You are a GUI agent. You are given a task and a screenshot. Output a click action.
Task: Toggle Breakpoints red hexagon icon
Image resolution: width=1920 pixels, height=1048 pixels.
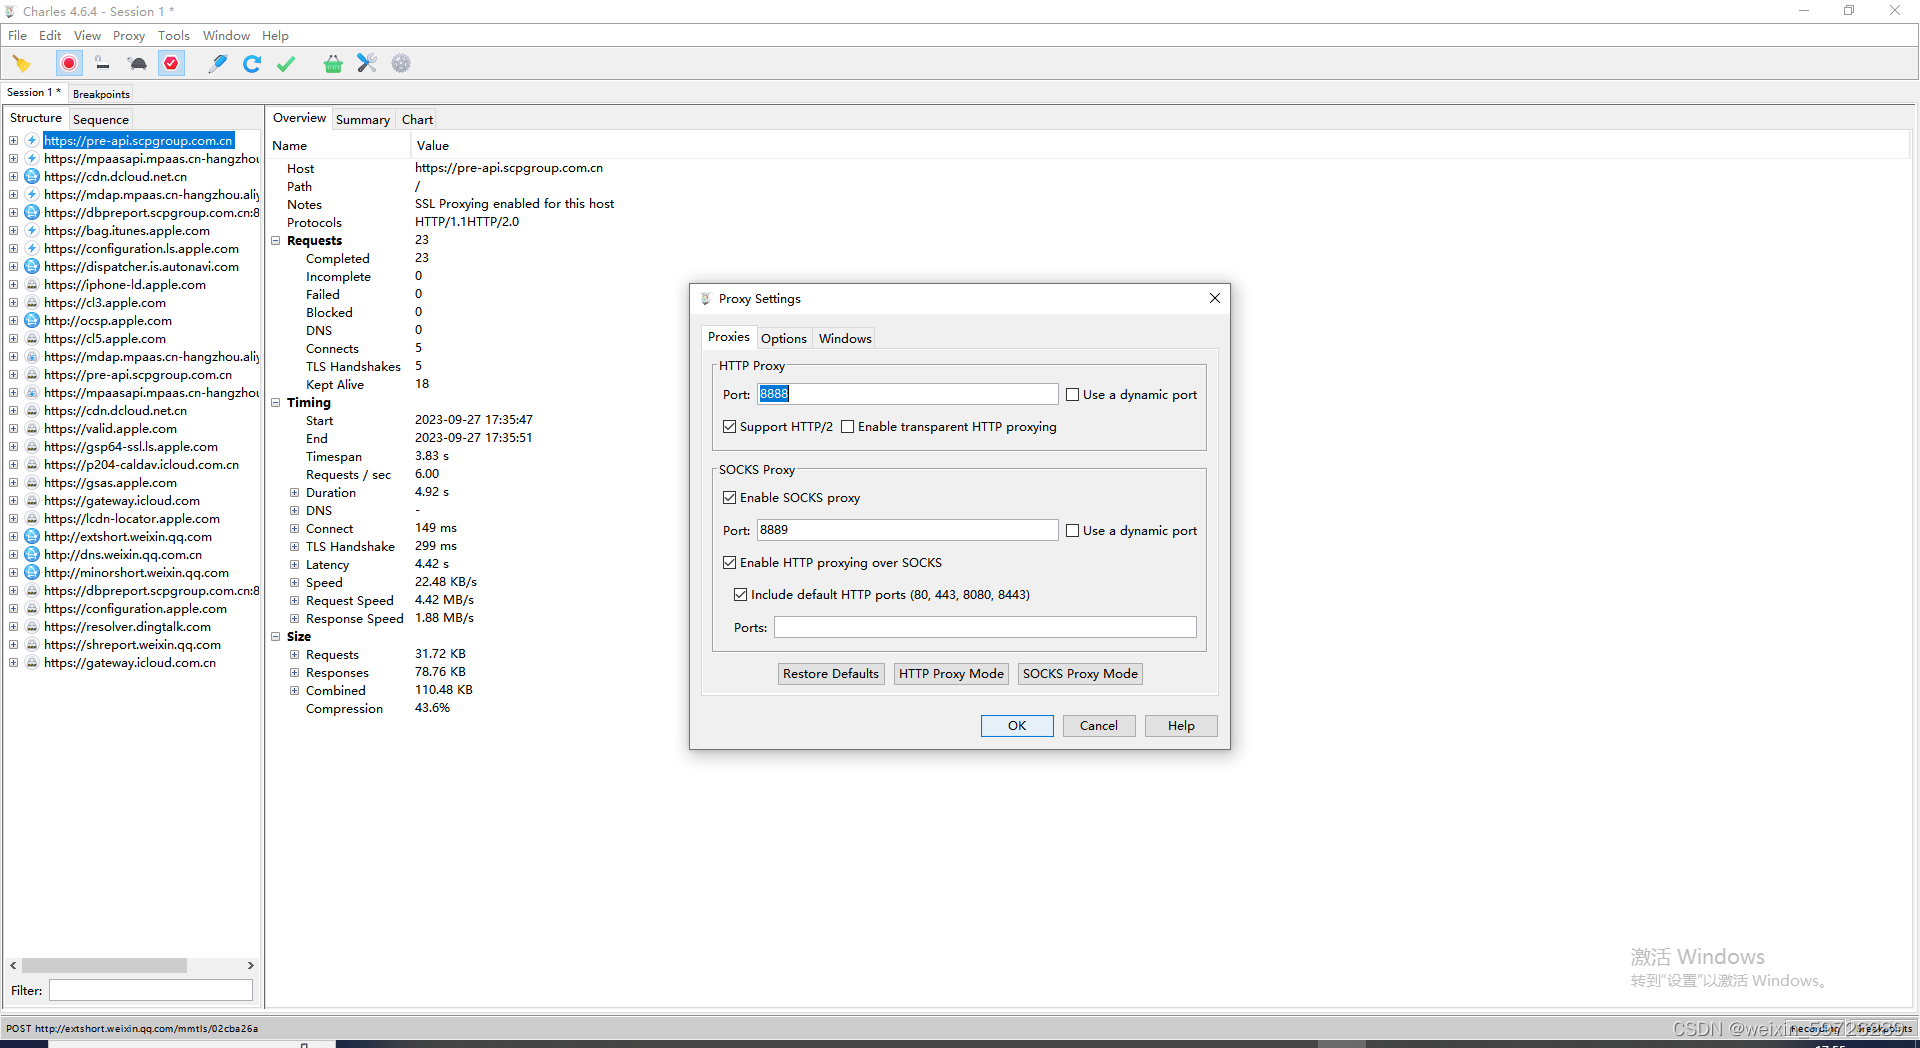click(172, 64)
